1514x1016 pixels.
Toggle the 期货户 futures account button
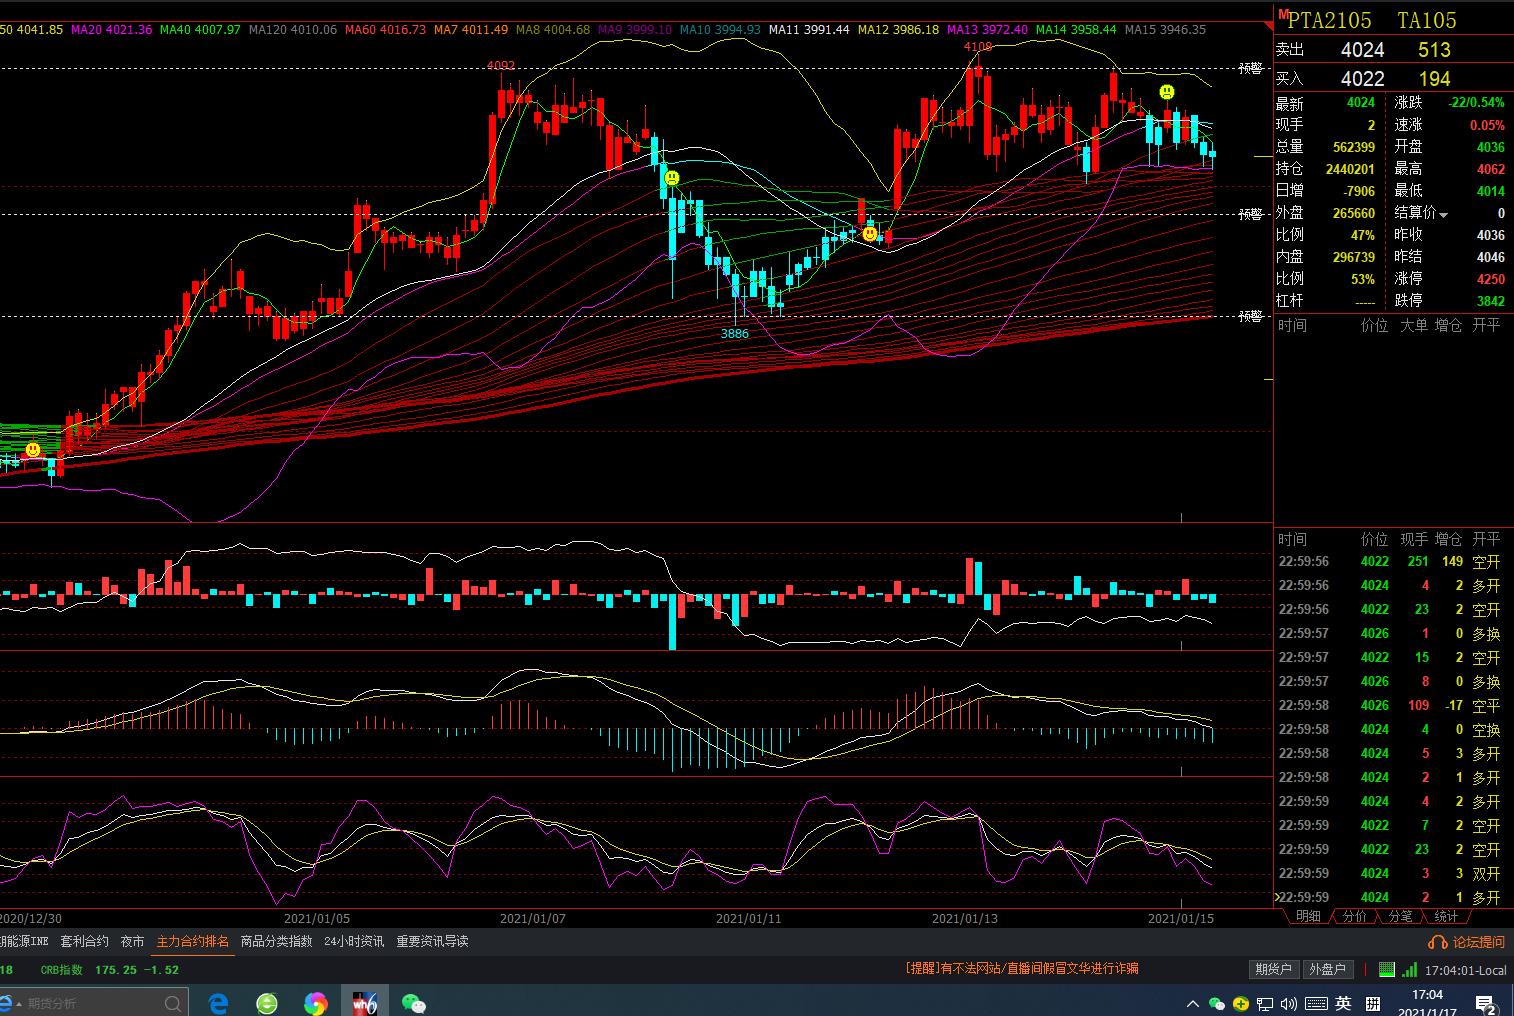pyautogui.click(x=1273, y=969)
